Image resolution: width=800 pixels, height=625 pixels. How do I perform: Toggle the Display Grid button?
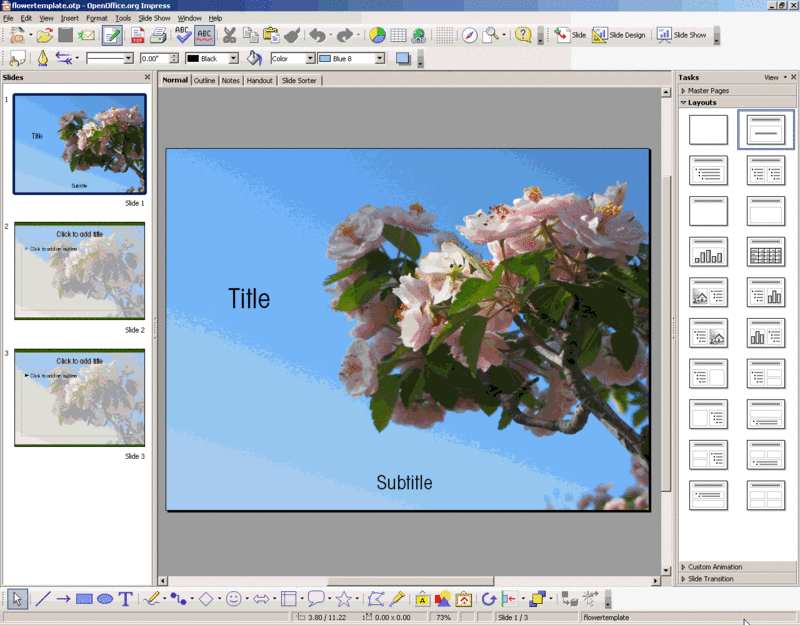[x=444, y=35]
